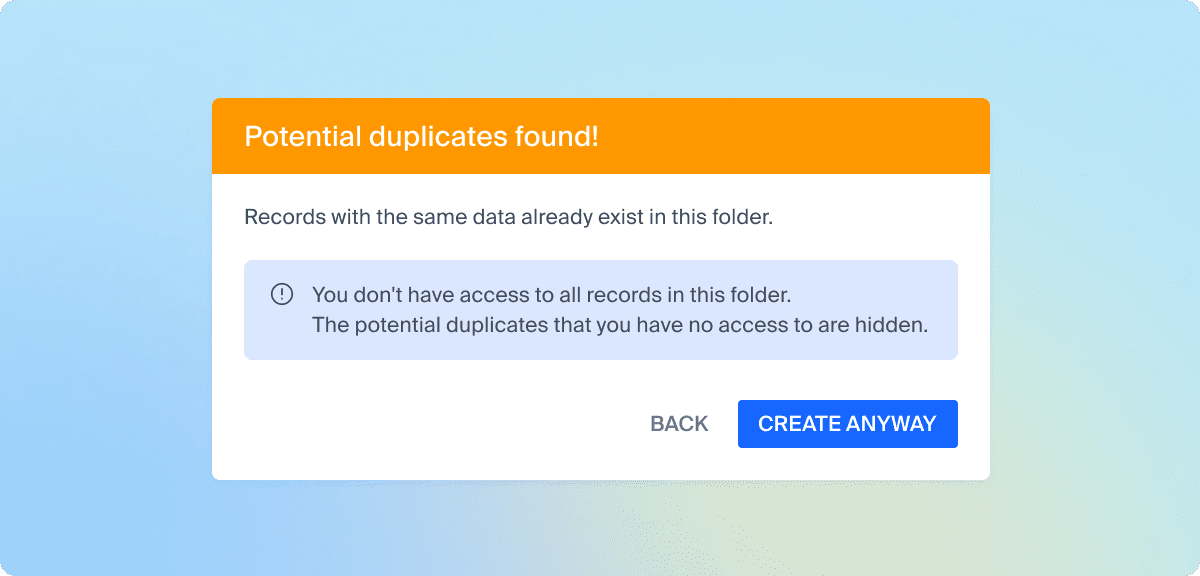
Task: Click the CREATE ANYWAY button
Action: (x=847, y=424)
